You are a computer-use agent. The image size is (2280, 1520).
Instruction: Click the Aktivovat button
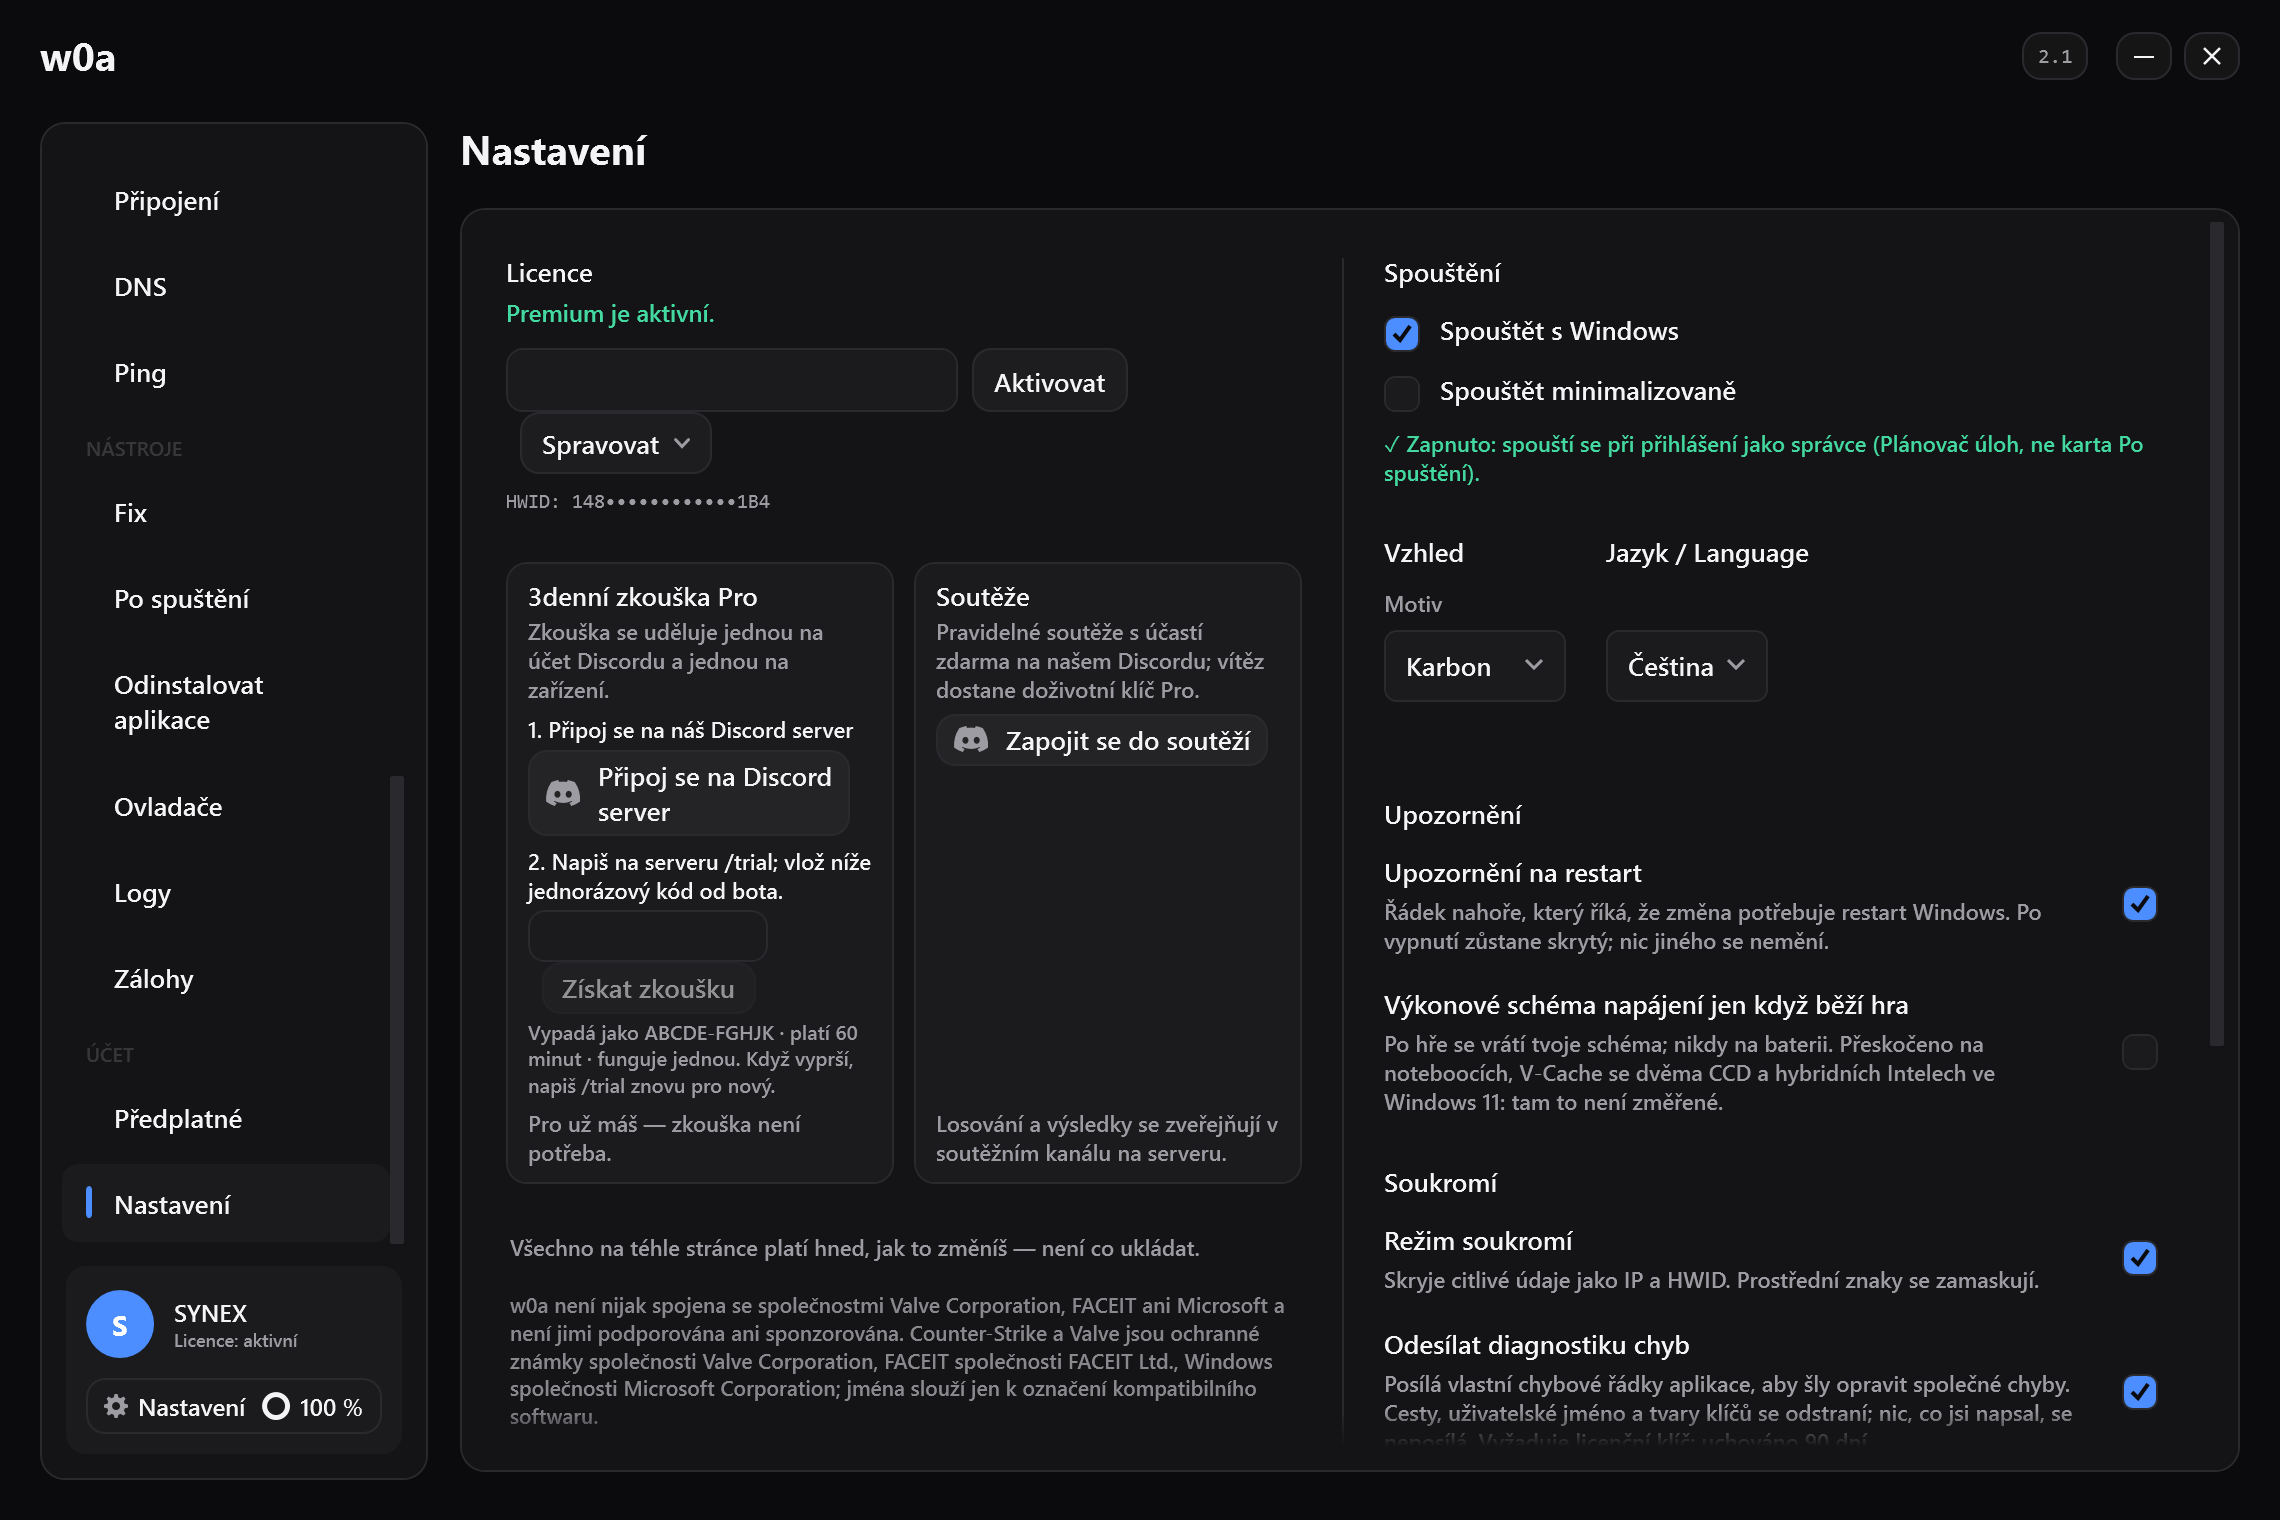[x=1049, y=381]
